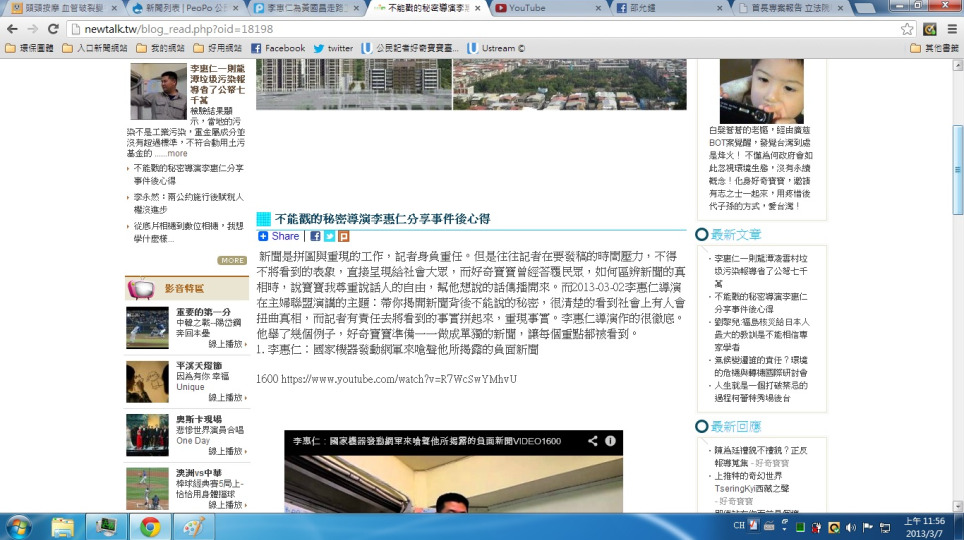Switch to the YouTube tab

pyautogui.click(x=547, y=8)
